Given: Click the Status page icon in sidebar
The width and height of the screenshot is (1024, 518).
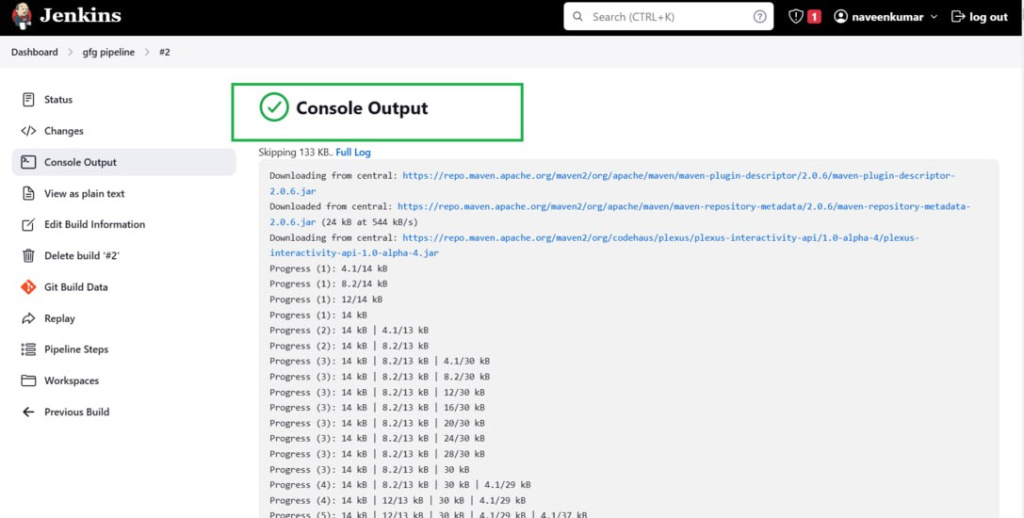Looking at the screenshot, I should 28,100.
